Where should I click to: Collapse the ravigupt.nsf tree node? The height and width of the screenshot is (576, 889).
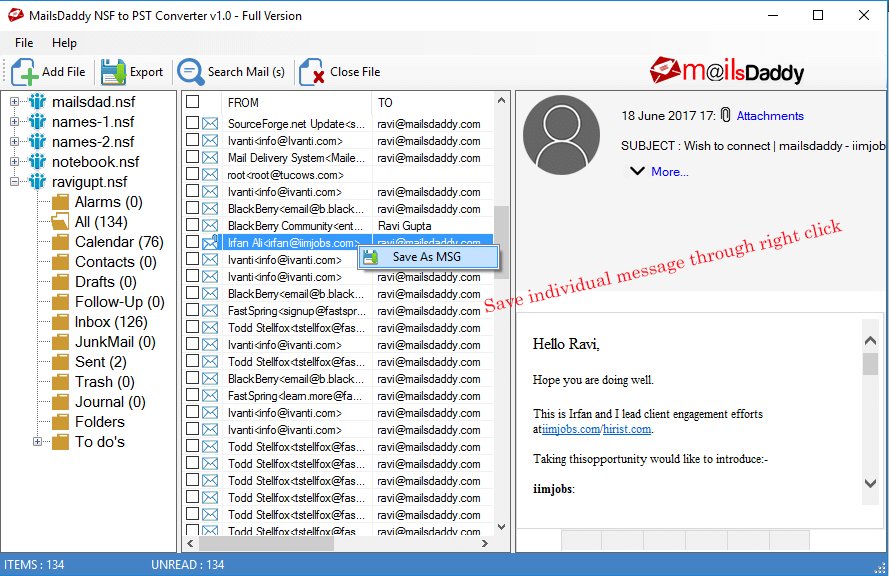tap(15, 182)
